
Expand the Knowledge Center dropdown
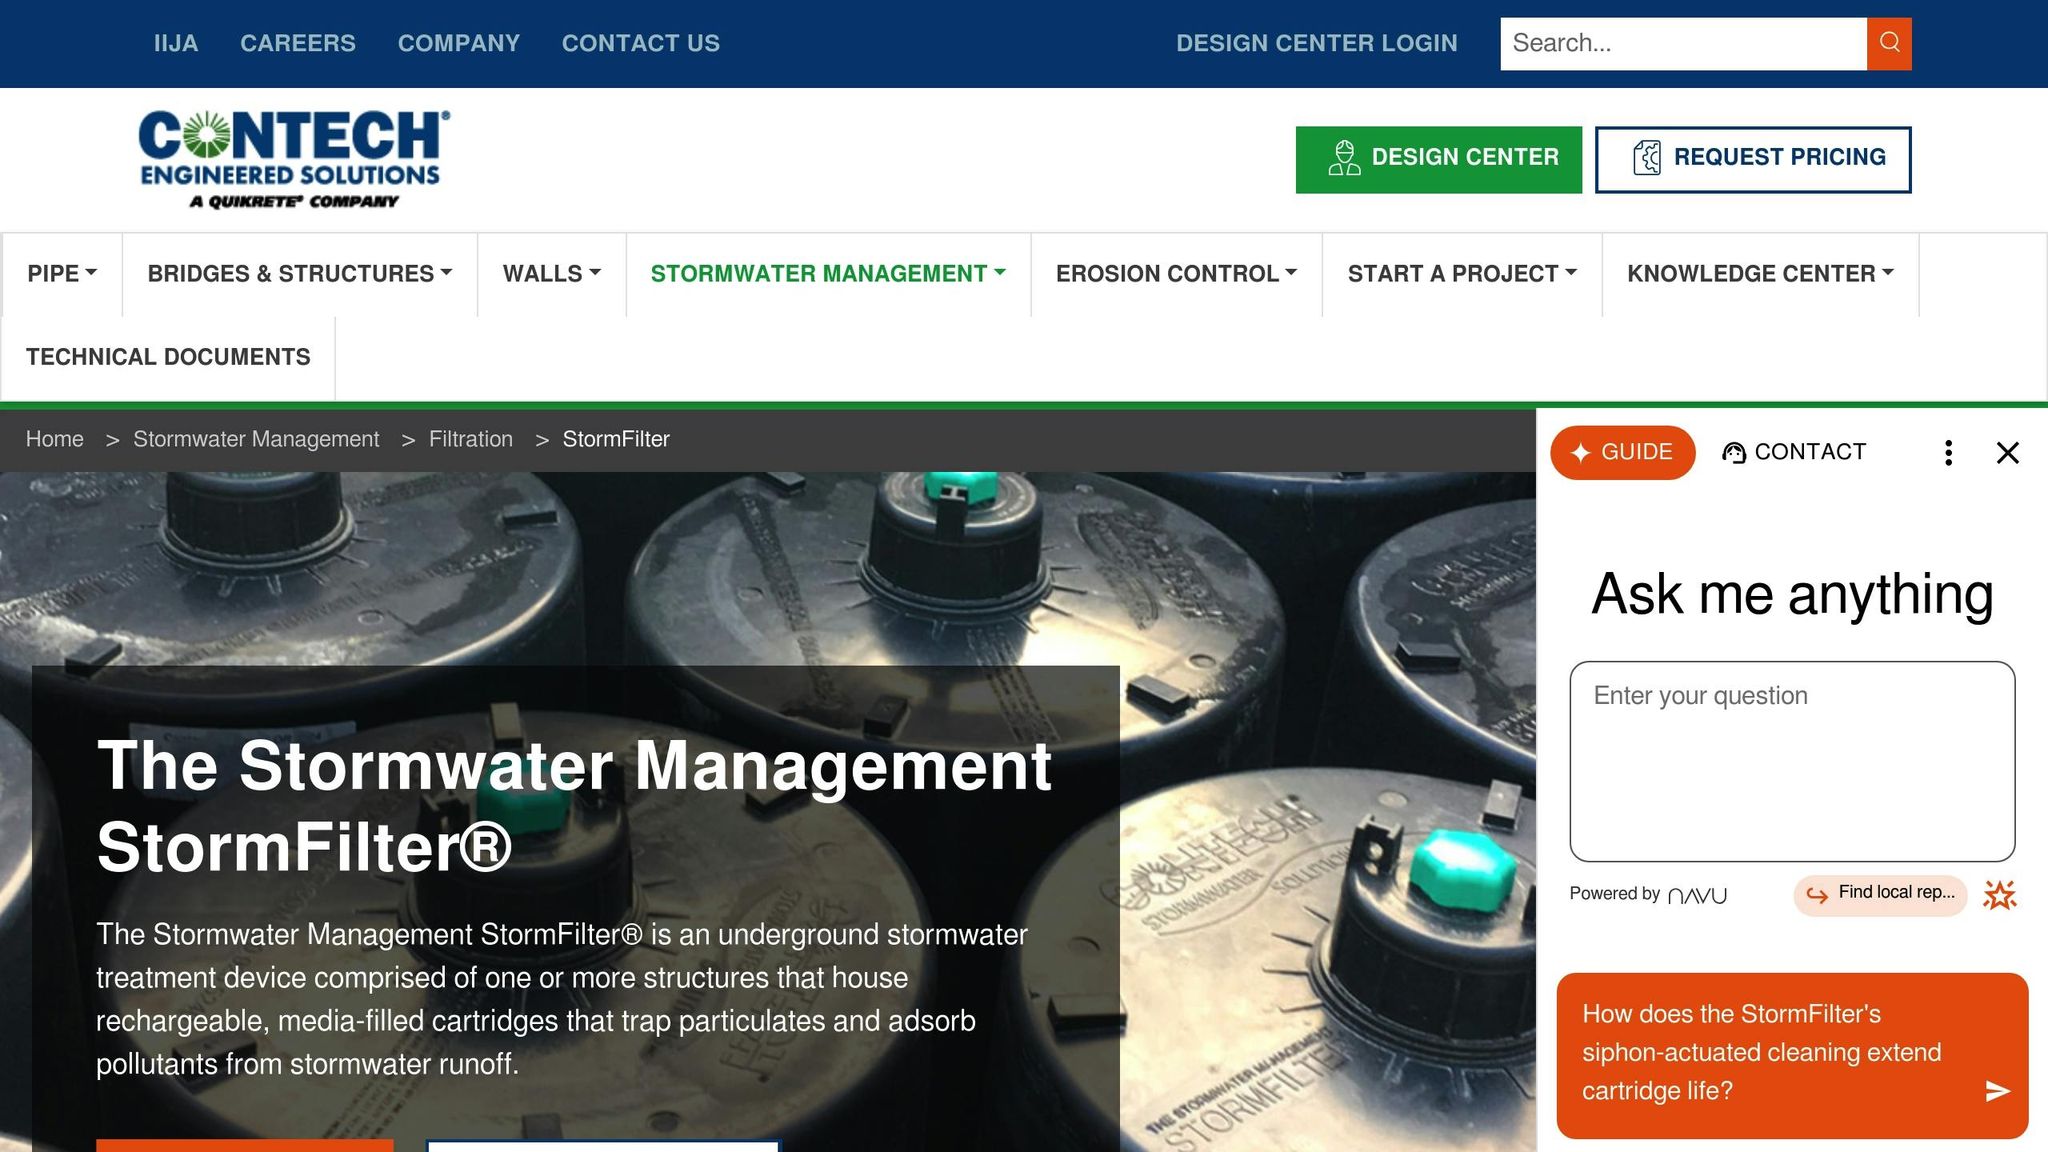coord(1760,274)
